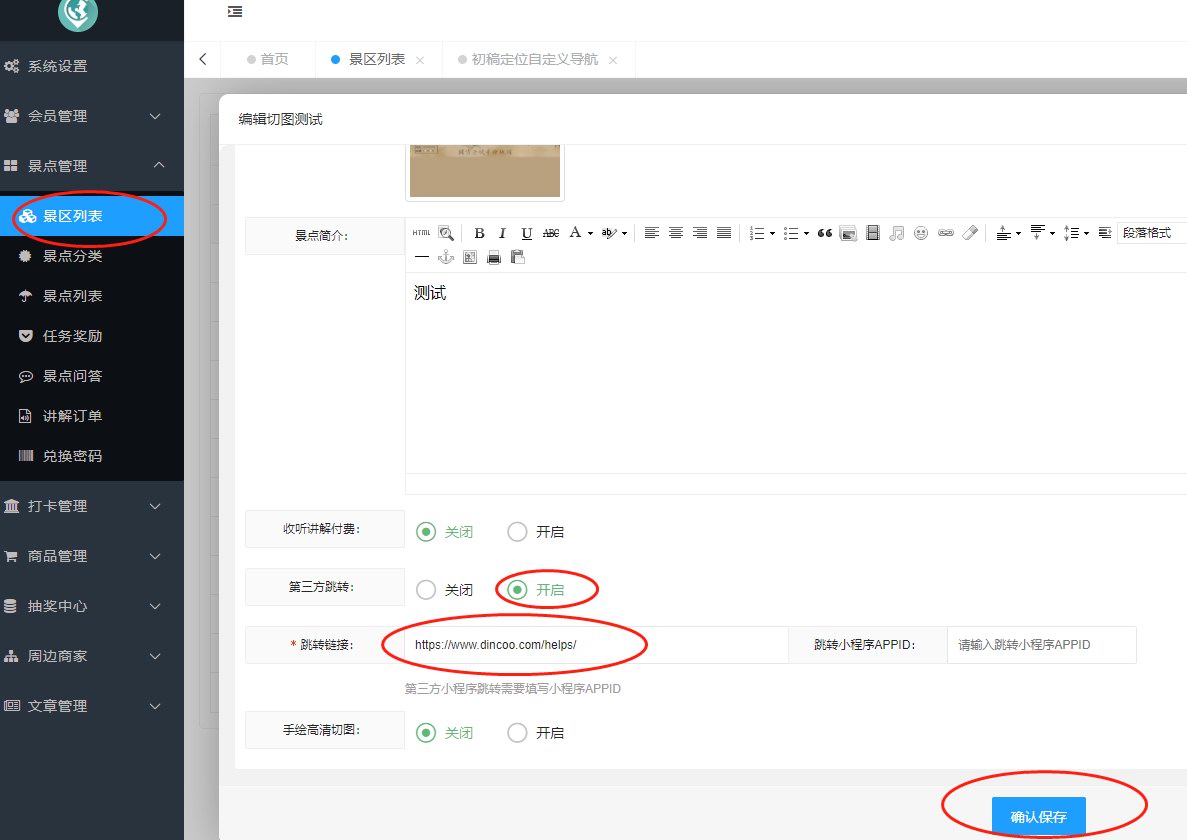Click the print icon in editor toolbar
Screen dimensions: 1187x840
[494, 257]
